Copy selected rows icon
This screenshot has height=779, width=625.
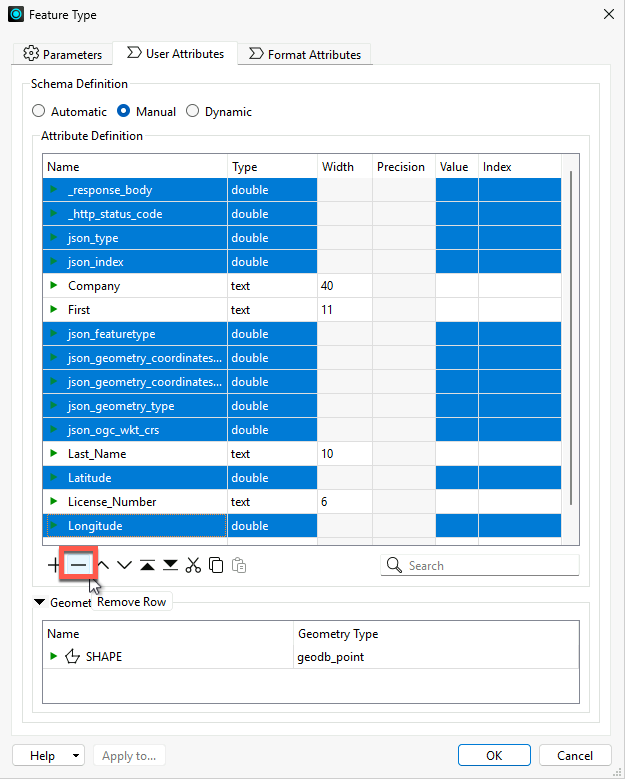click(x=216, y=565)
